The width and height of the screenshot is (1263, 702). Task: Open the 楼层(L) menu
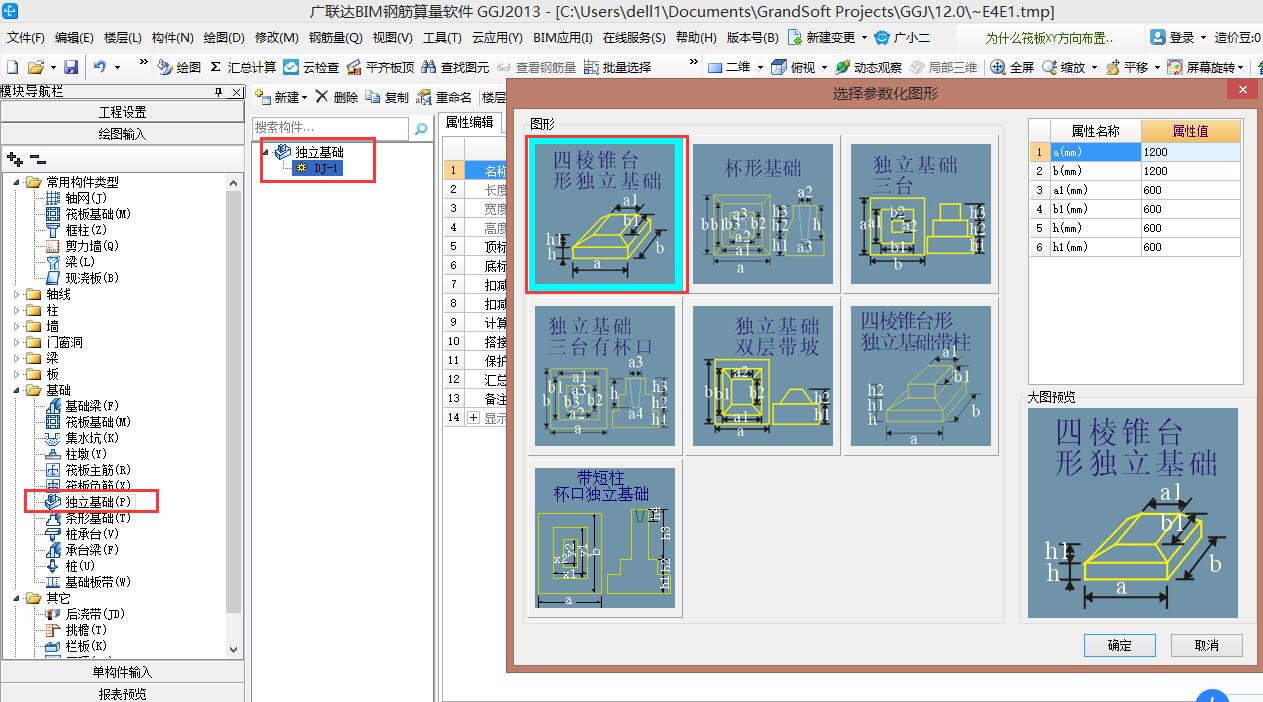coord(123,37)
